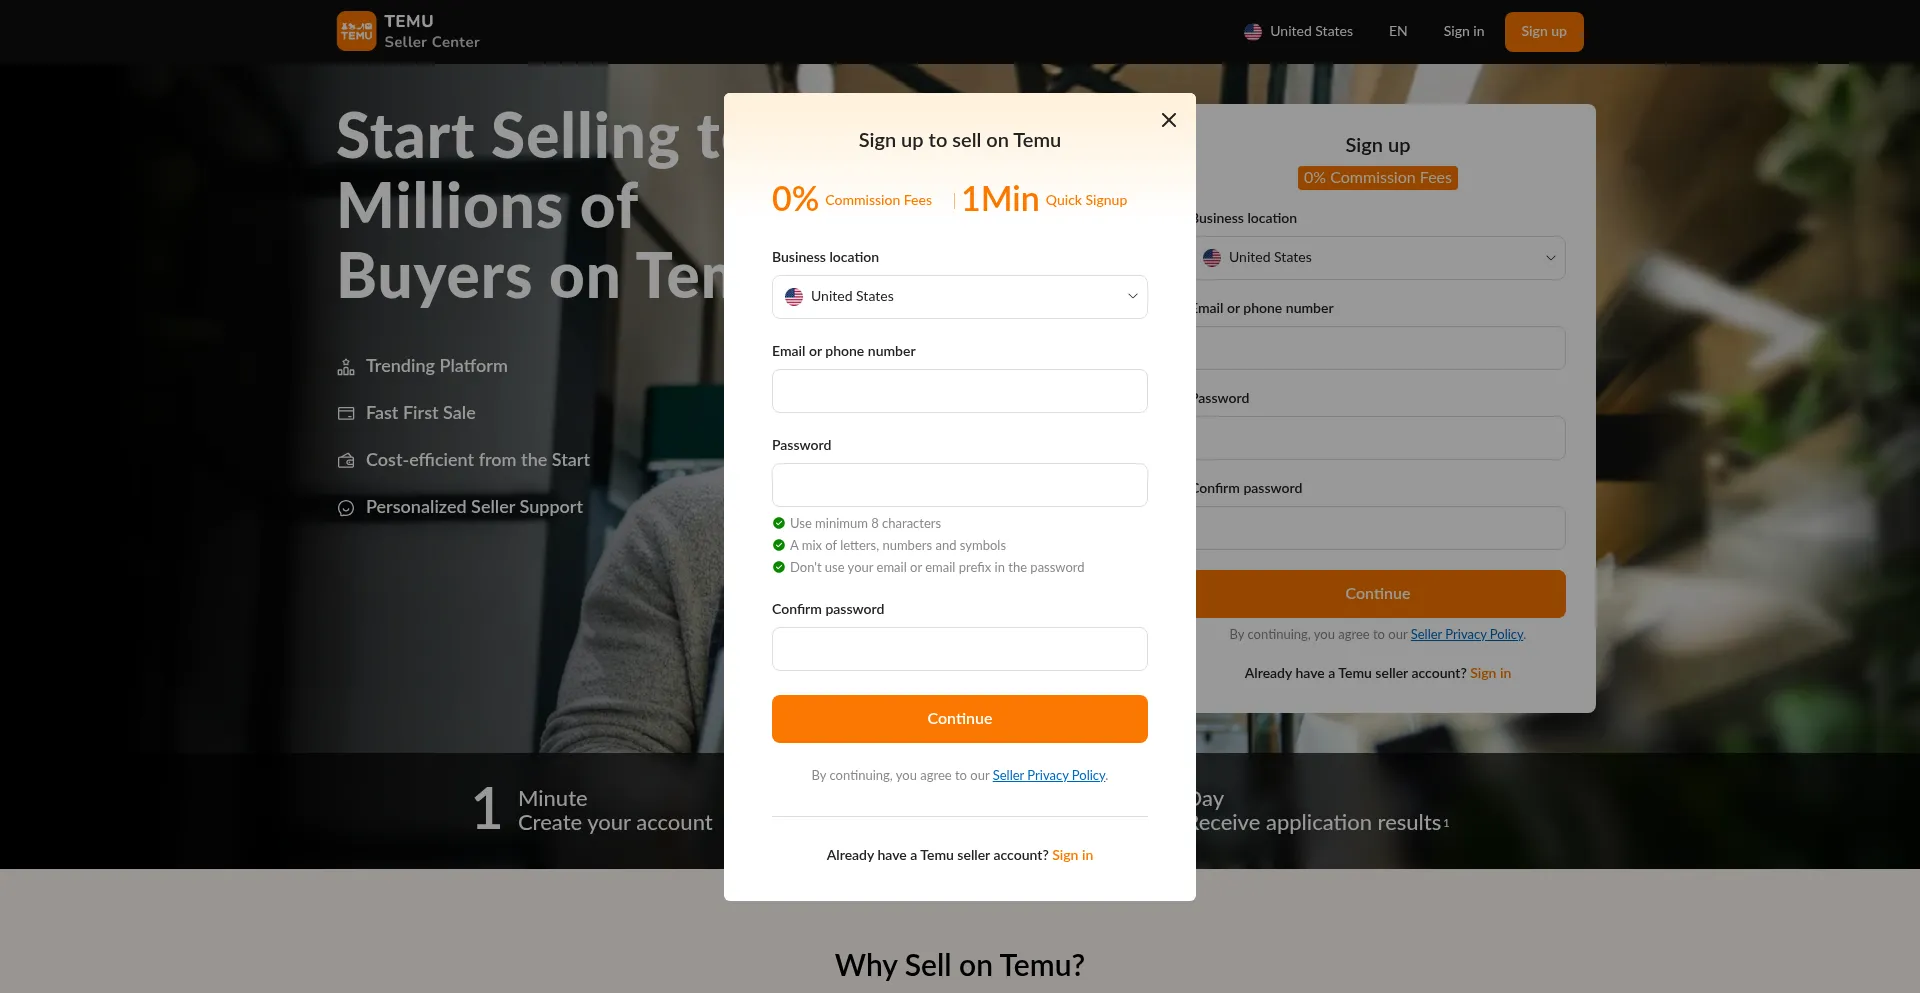Click the flag inside the modal's Business location selector
The width and height of the screenshot is (1920, 993).
793,296
